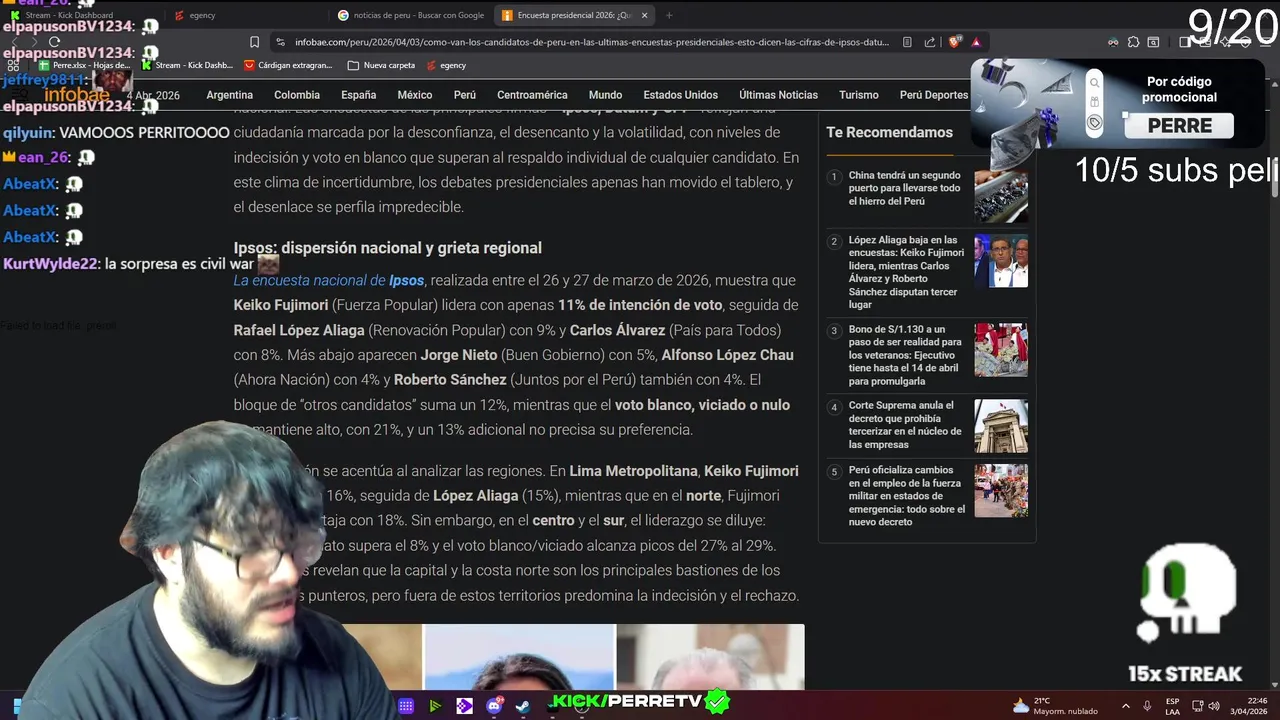Open the extensions puzzle icon in the toolbar
Screen dimensions: 1280x720
1133,42
